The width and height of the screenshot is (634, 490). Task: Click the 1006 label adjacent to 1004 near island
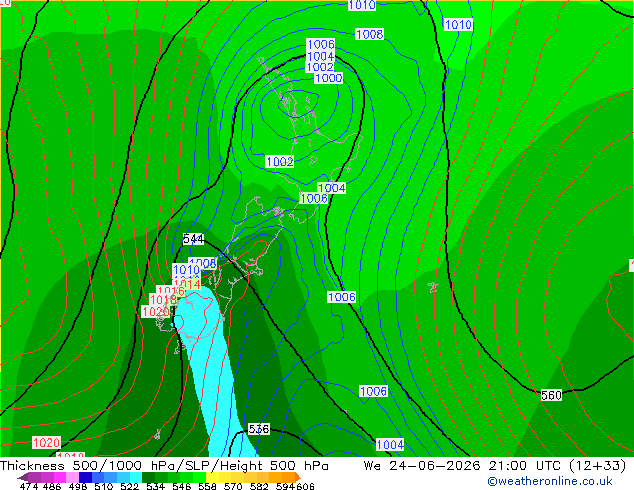coord(314,198)
